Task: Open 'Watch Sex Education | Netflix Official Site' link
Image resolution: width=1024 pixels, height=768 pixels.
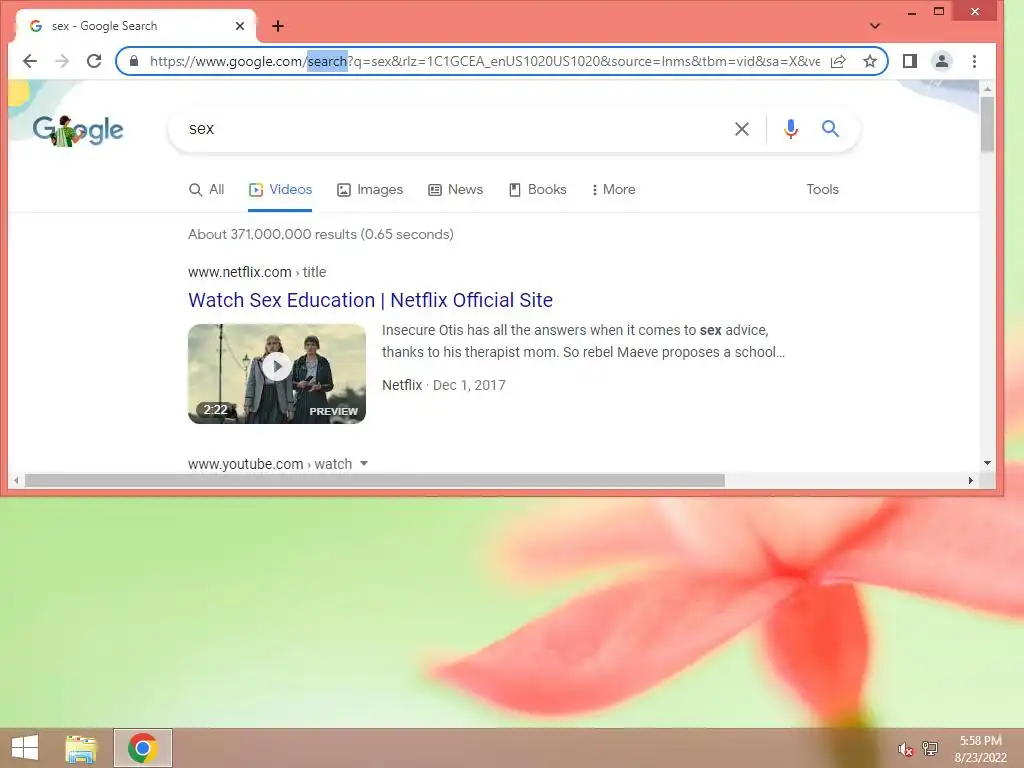Action: click(370, 300)
